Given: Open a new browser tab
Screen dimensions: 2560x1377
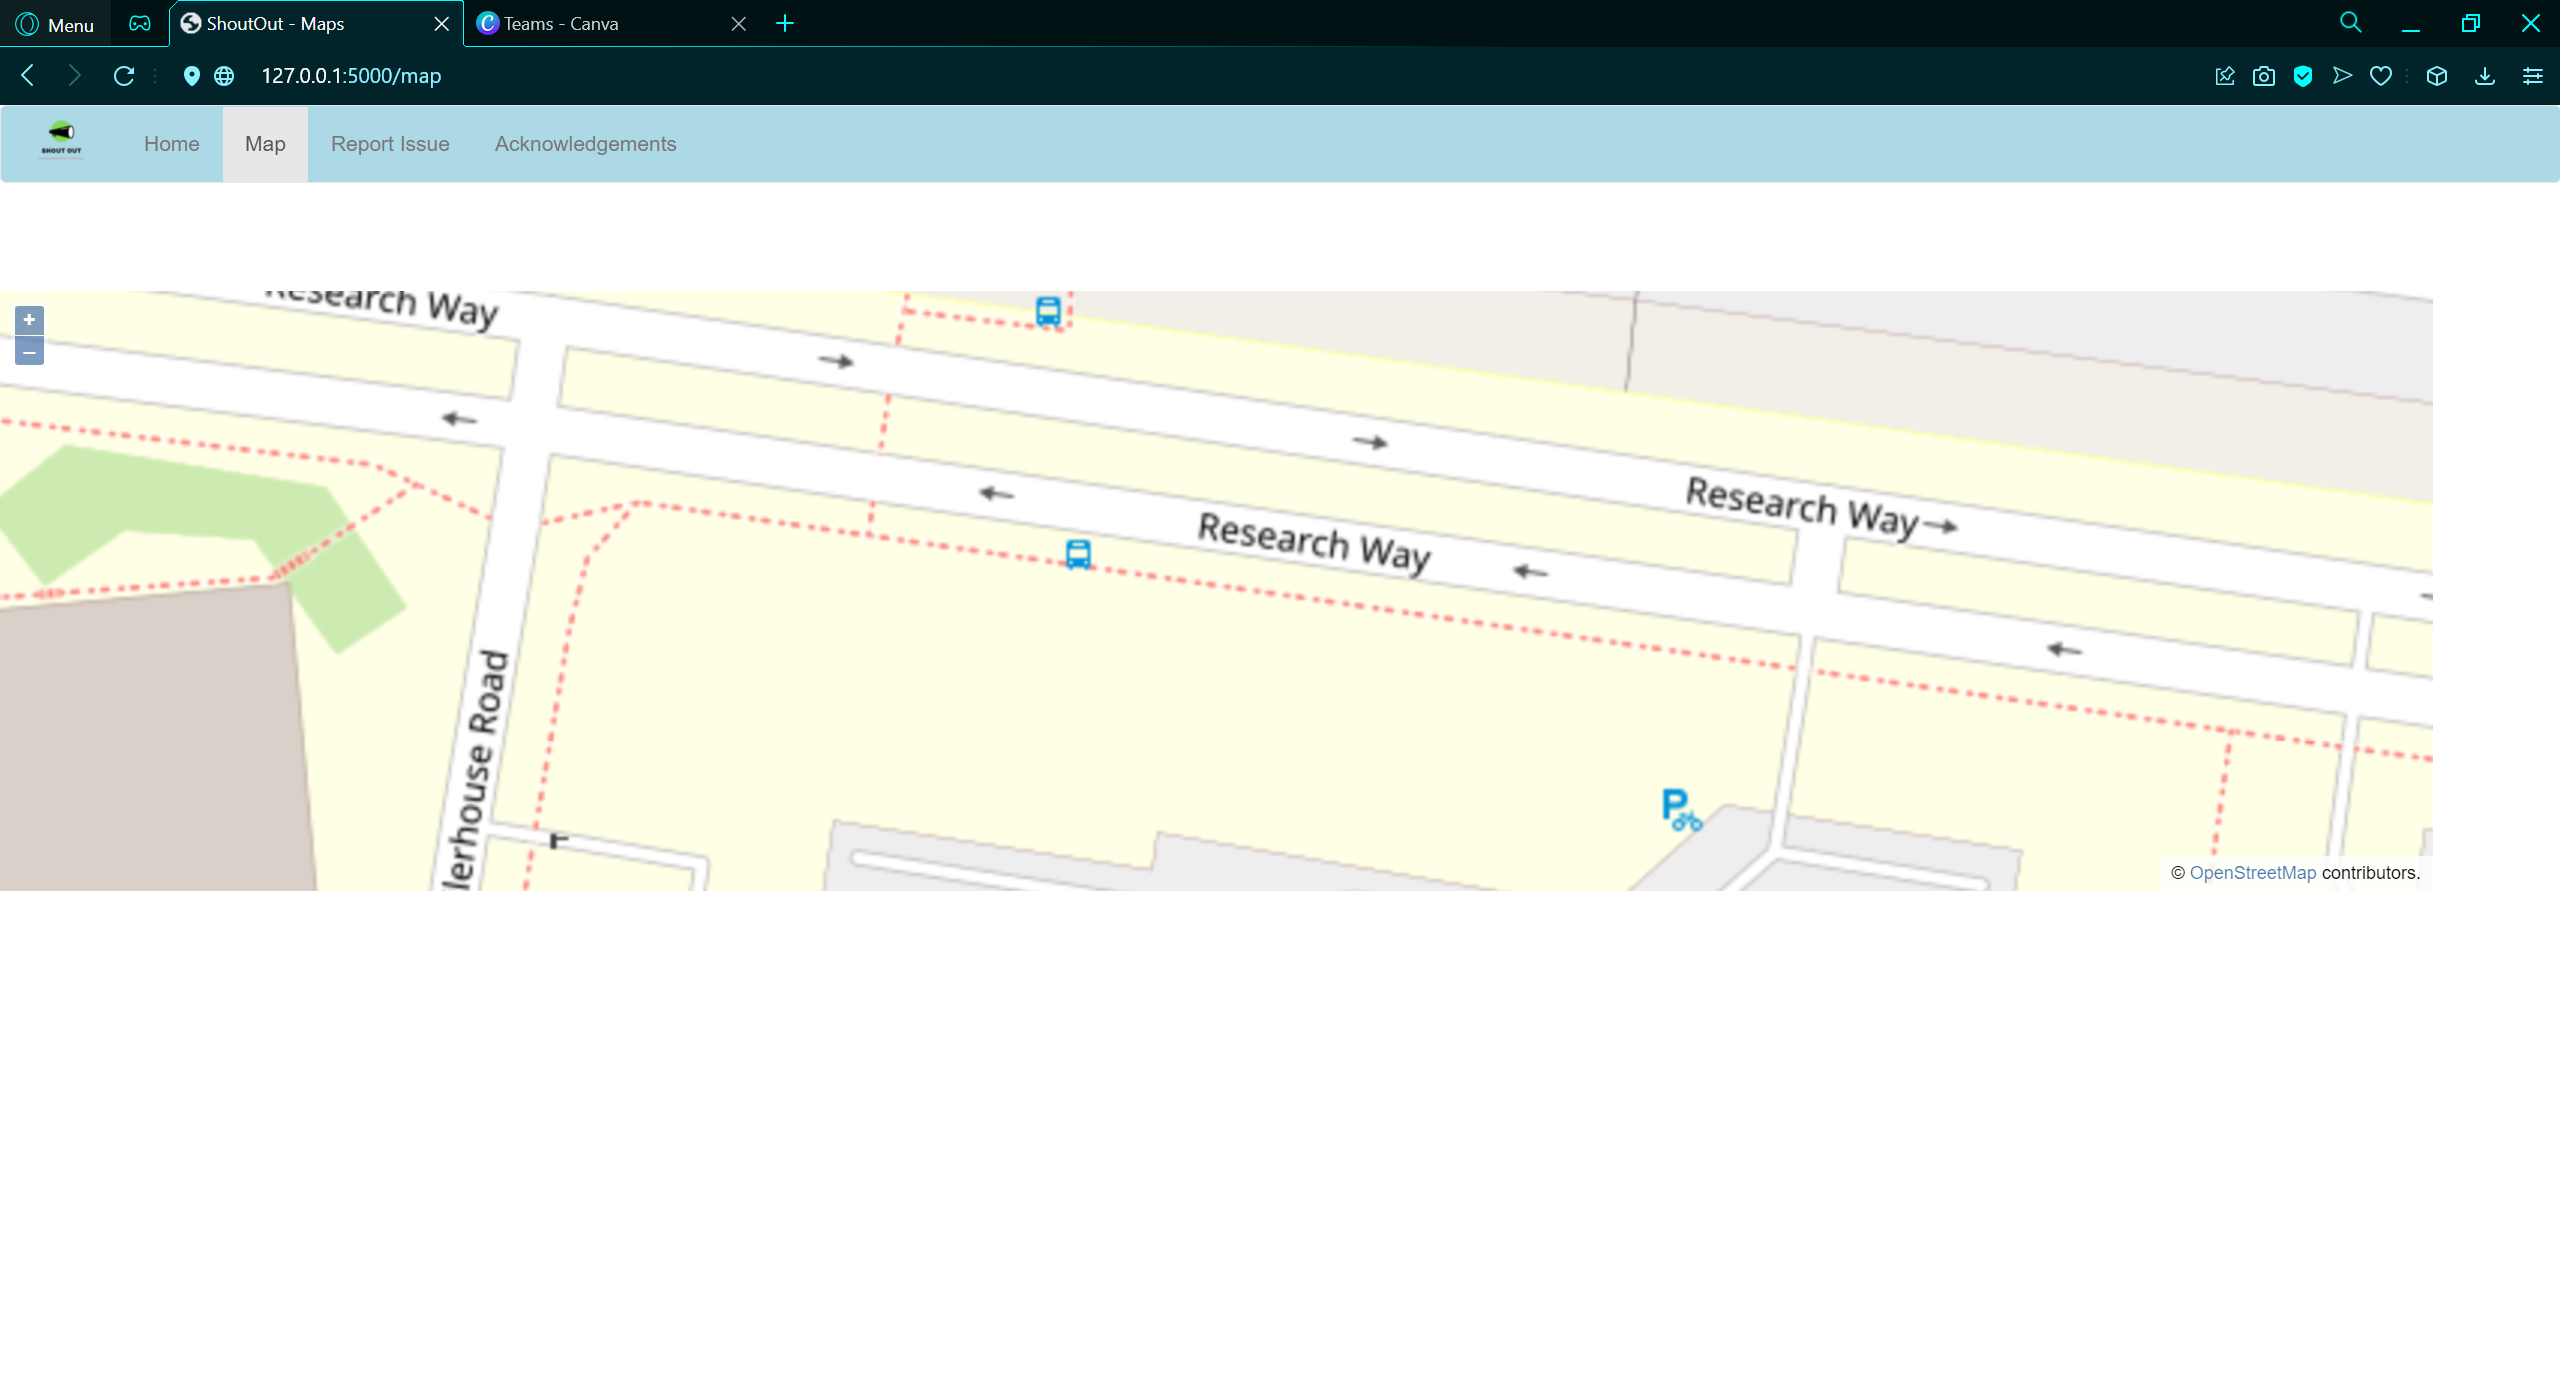Looking at the screenshot, I should tap(785, 24).
